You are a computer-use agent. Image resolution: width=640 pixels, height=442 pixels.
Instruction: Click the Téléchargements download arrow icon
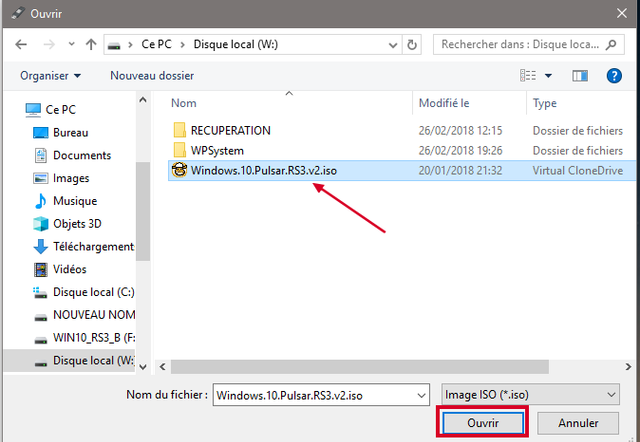(40, 247)
